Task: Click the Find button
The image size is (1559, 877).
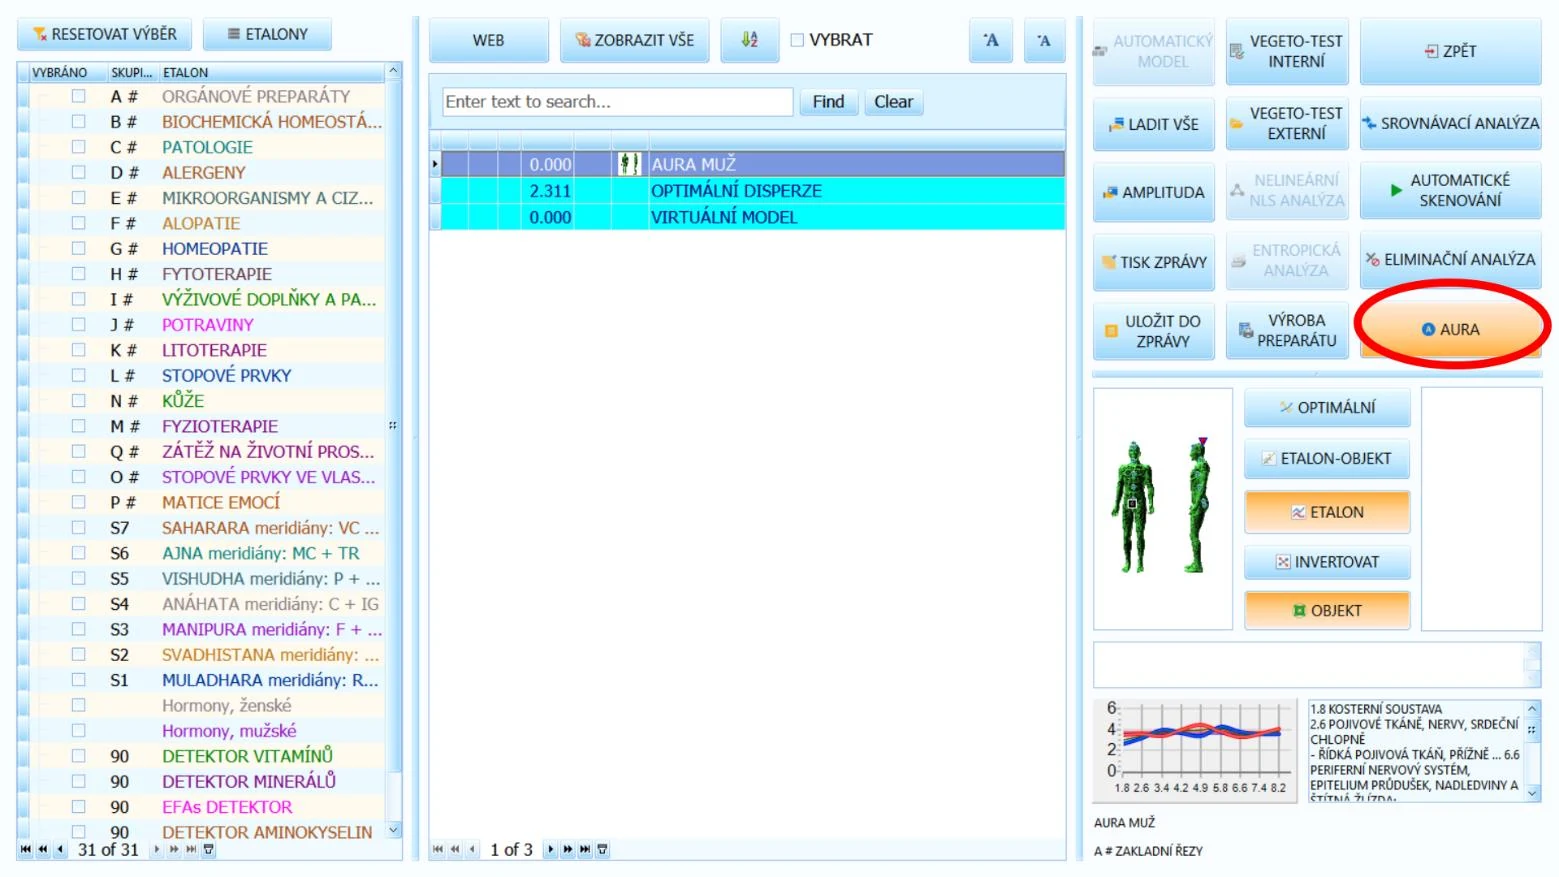Action: [x=828, y=102]
